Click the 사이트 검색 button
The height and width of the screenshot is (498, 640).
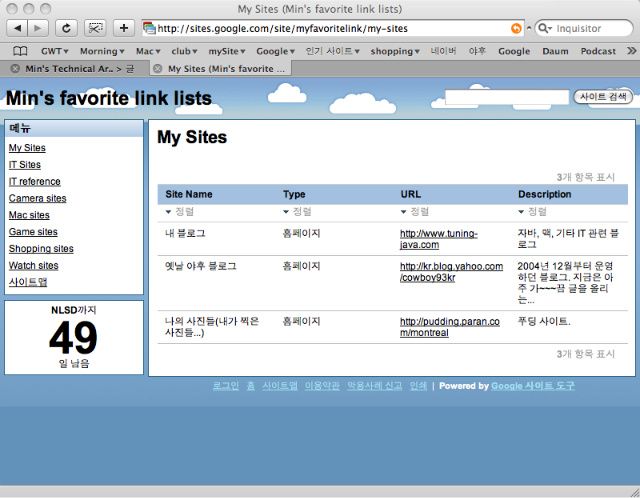coord(603,97)
